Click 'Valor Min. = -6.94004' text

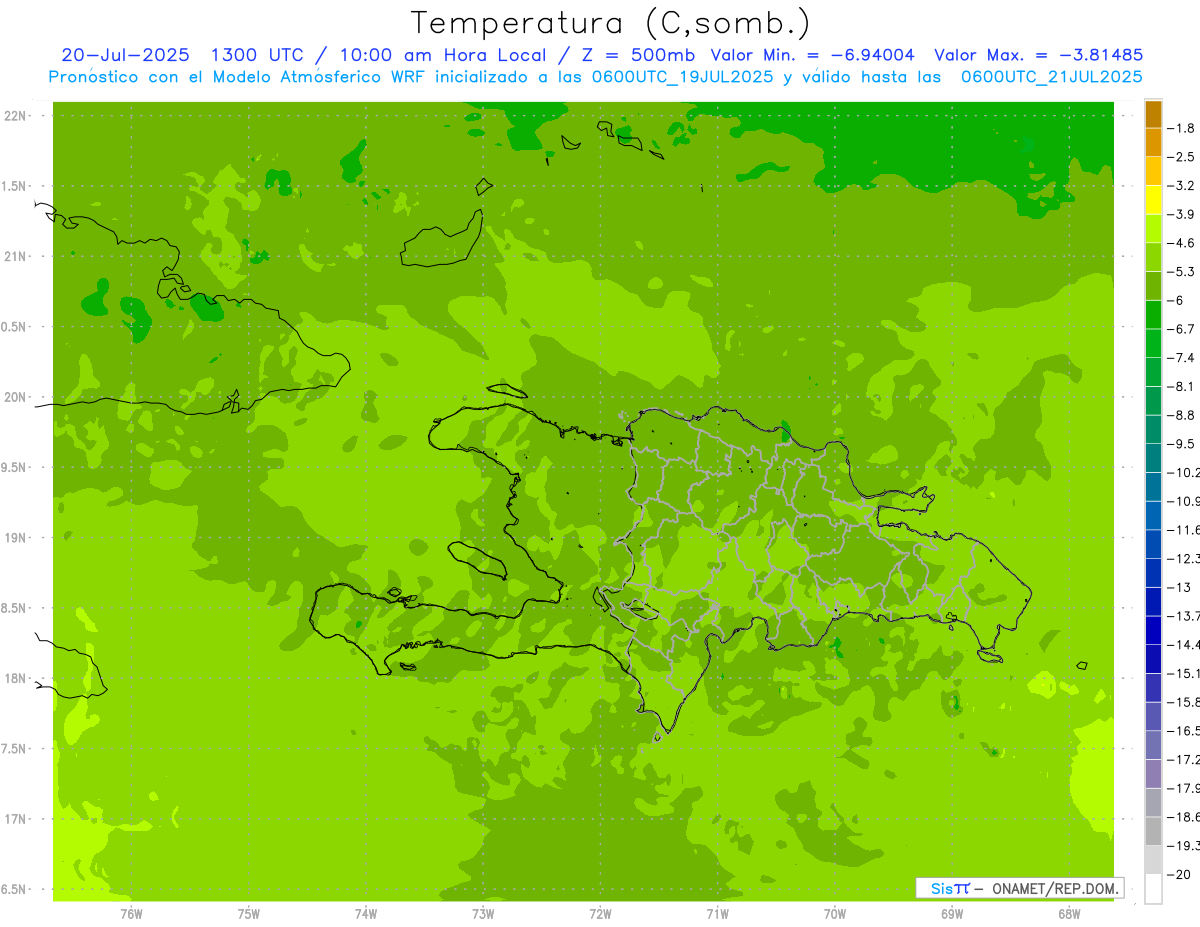click(x=812, y=55)
